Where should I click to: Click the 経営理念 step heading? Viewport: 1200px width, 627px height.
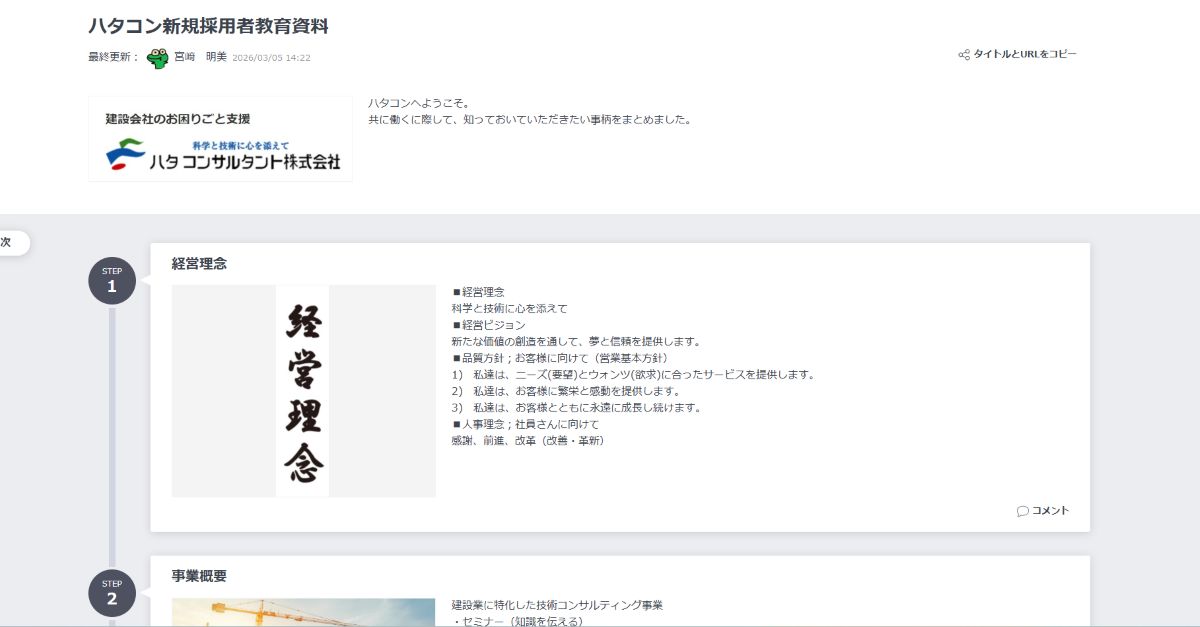coord(199,264)
